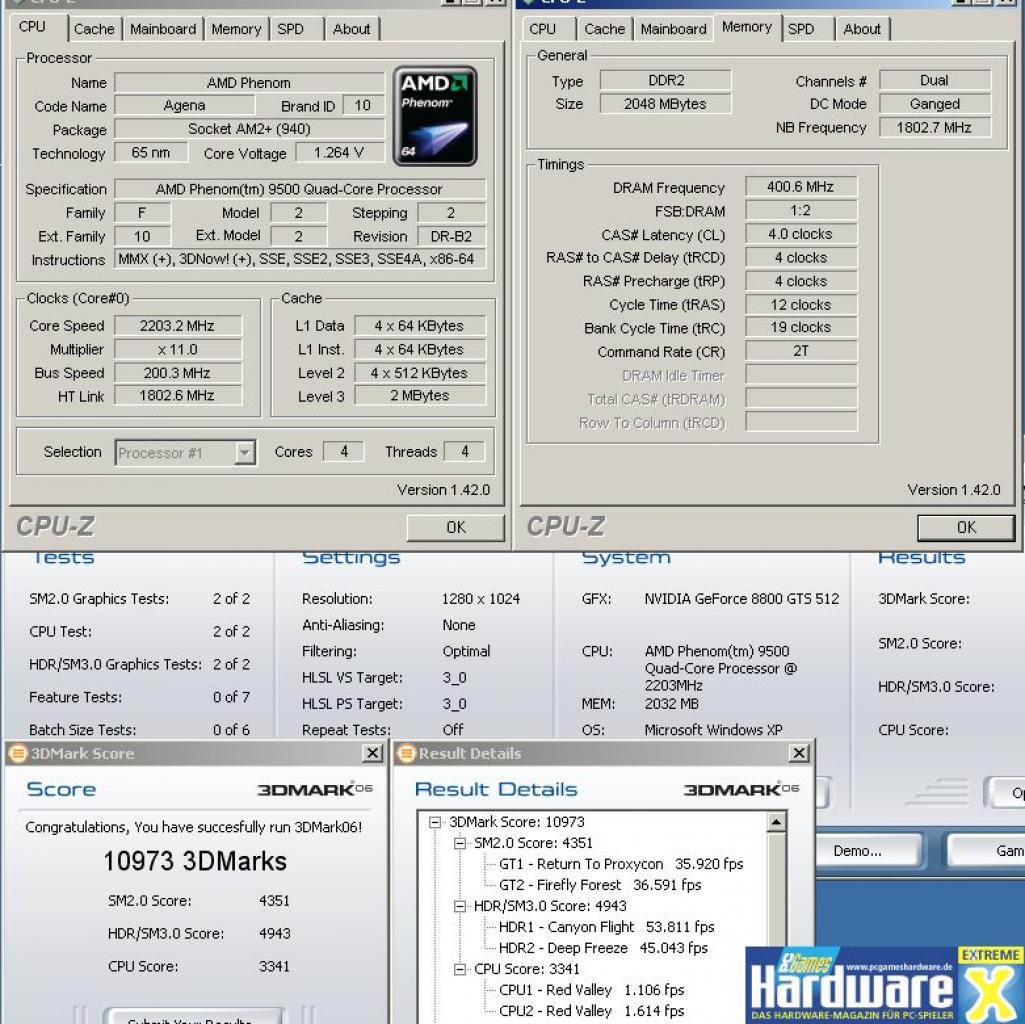Collapse the HDR/SM3.0 Score tree node
1025x1024 pixels.
460,906
